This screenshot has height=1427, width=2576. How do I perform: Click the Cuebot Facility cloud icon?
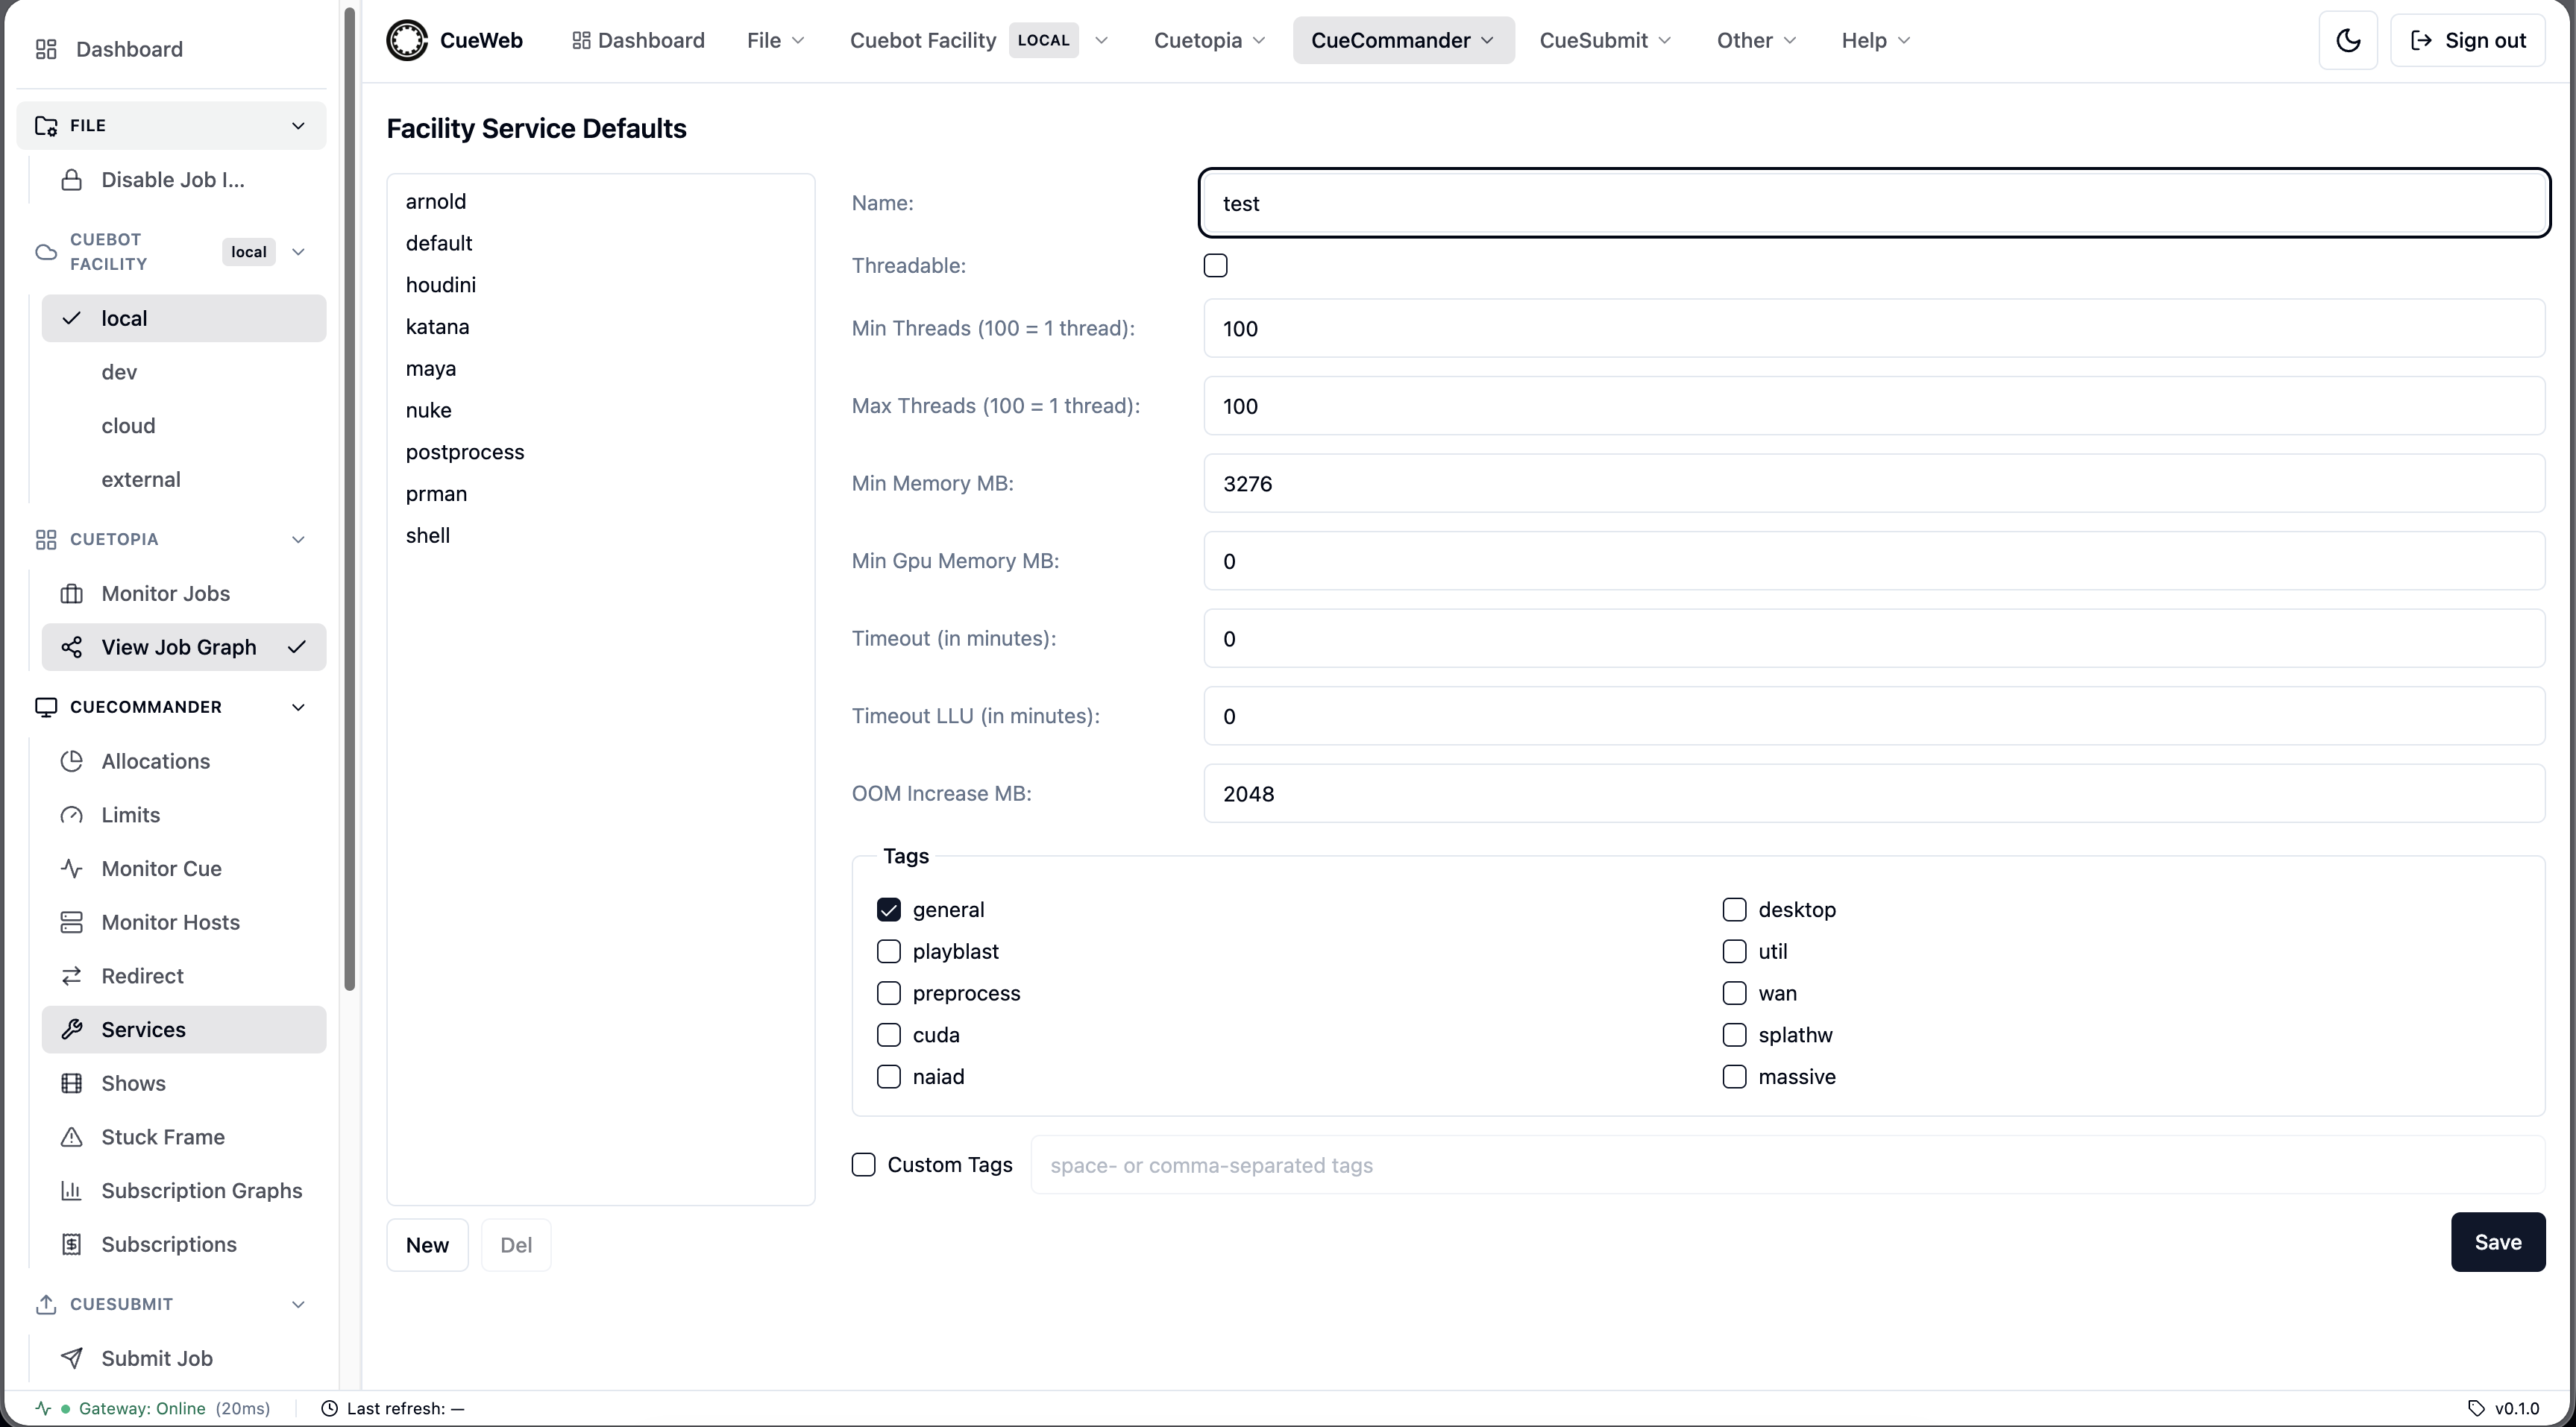point(46,252)
